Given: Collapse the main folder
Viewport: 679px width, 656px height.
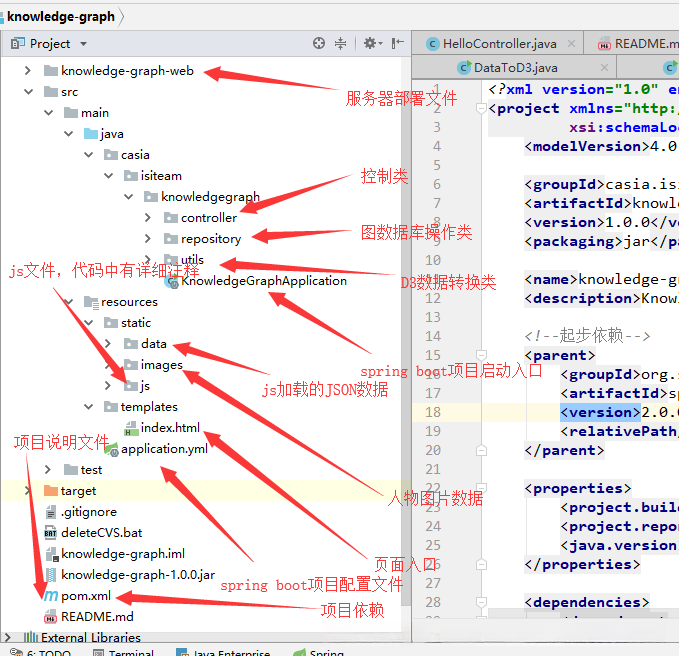Looking at the screenshot, I should click(x=48, y=113).
